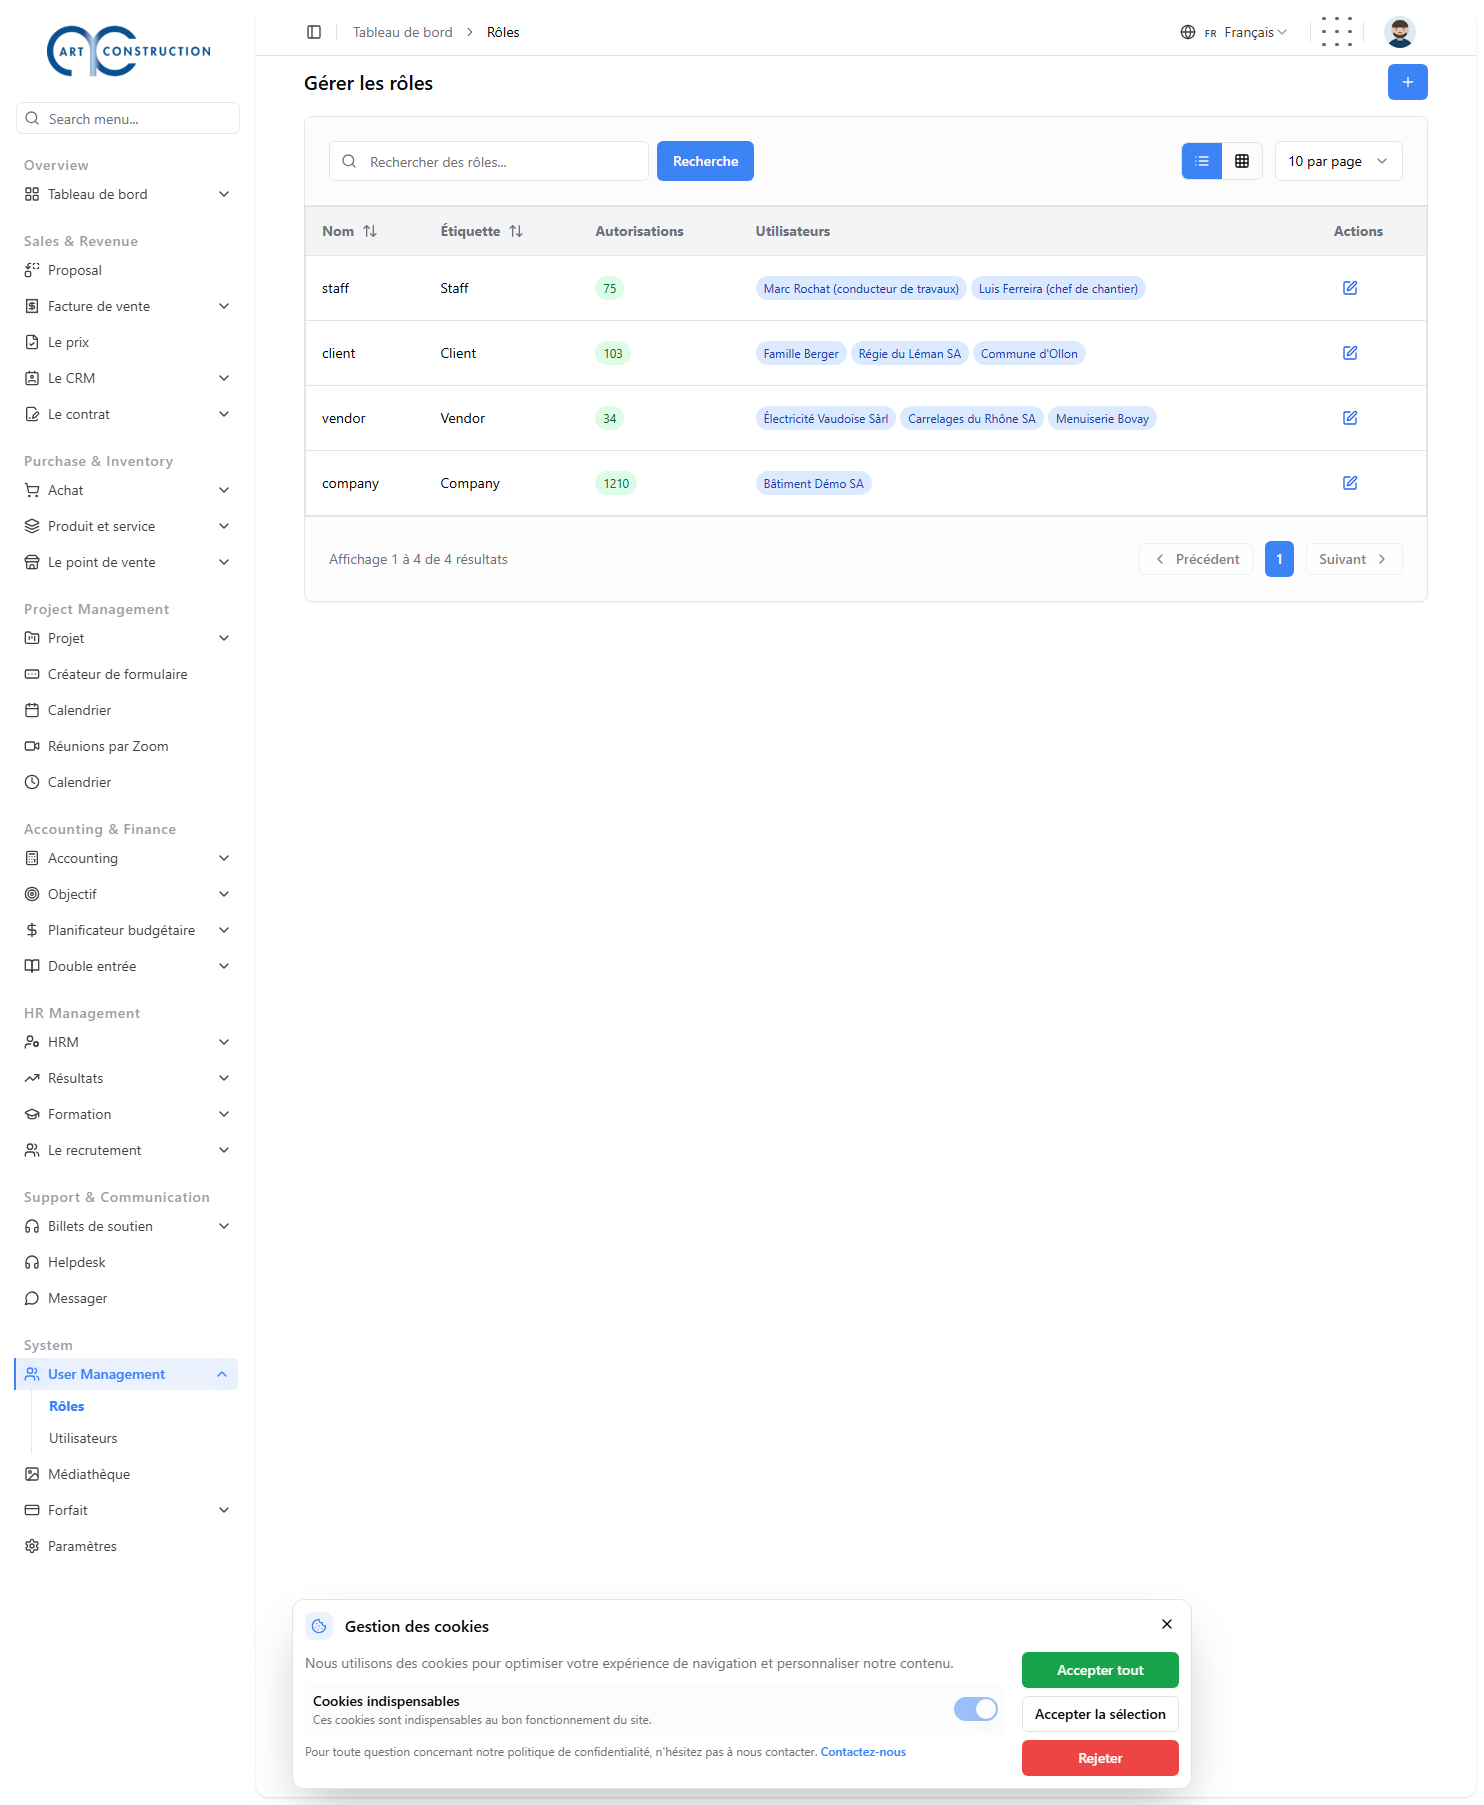
Task: Click the Bâtiment Démo SA user tag
Action: [x=813, y=484]
